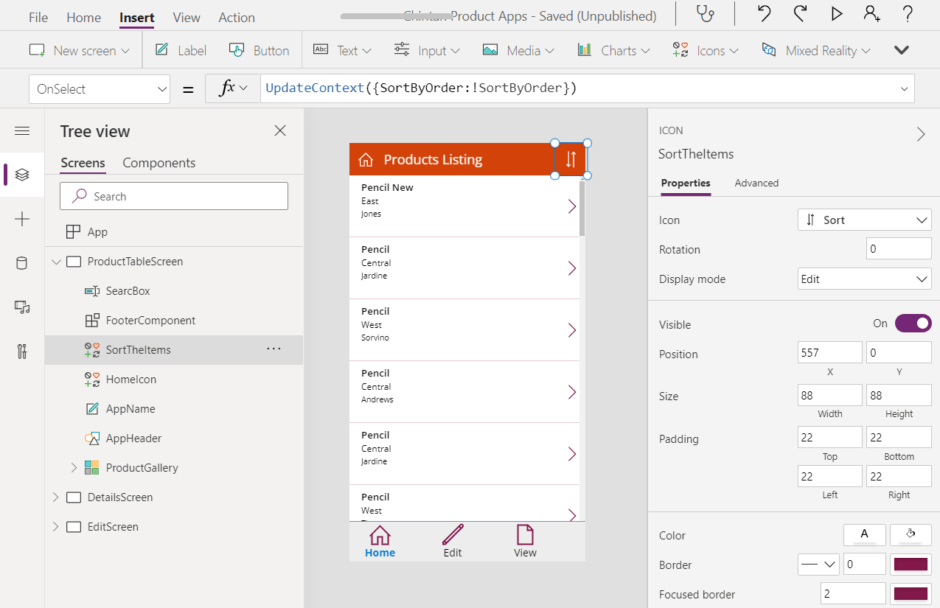The width and height of the screenshot is (940, 608).
Task: Open Pencil West Sorvino item arrow
Action: [x=572, y=330]
